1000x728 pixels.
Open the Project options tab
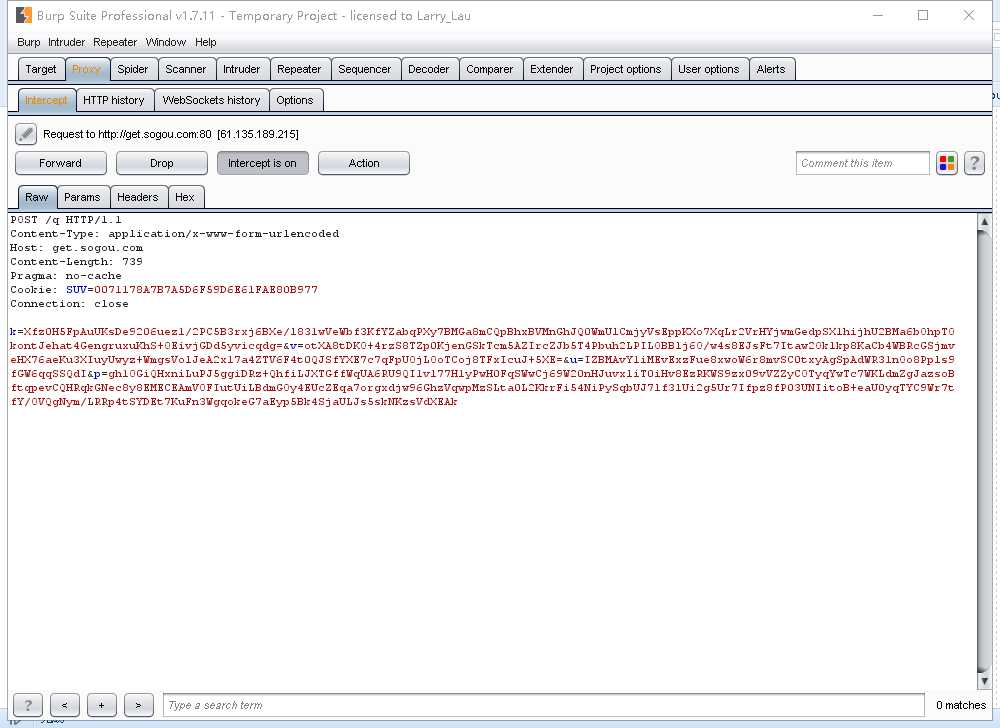click(x=626, y=69)
